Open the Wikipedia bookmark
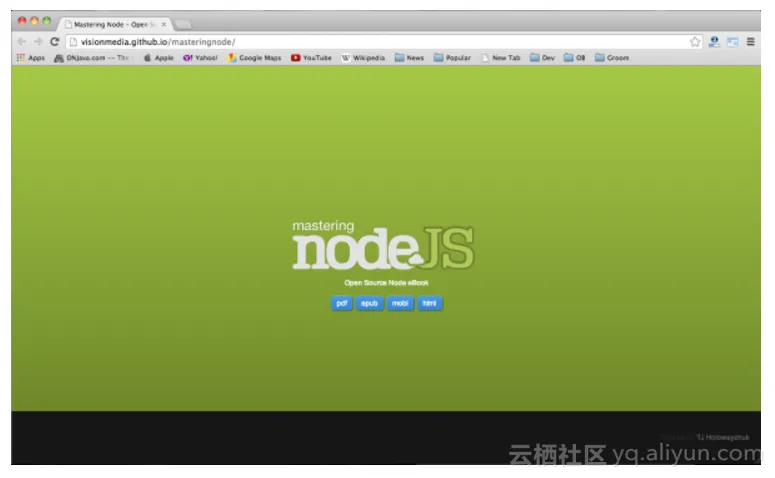The height and width of the screenshot is (478, 775). (363, 58)
